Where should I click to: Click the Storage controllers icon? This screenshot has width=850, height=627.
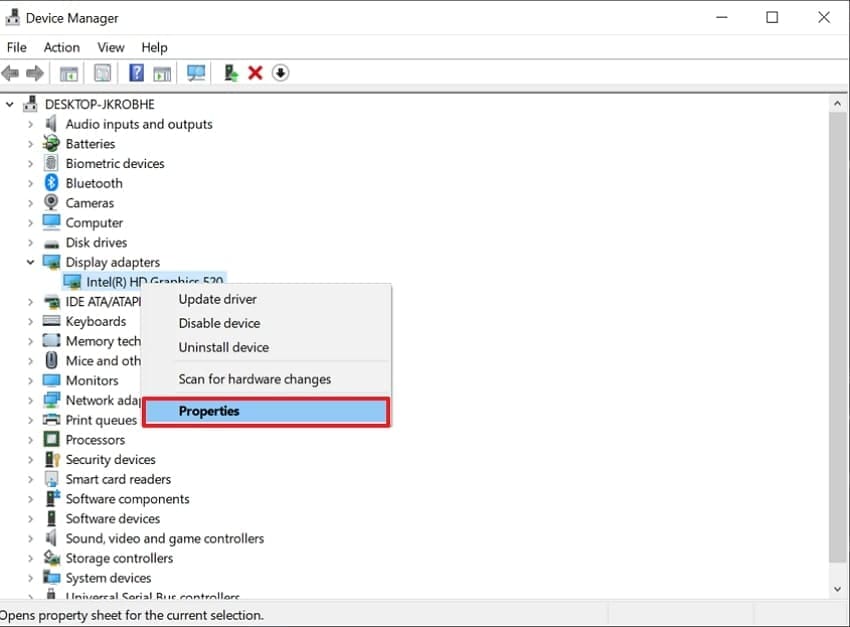coord(51,558)
